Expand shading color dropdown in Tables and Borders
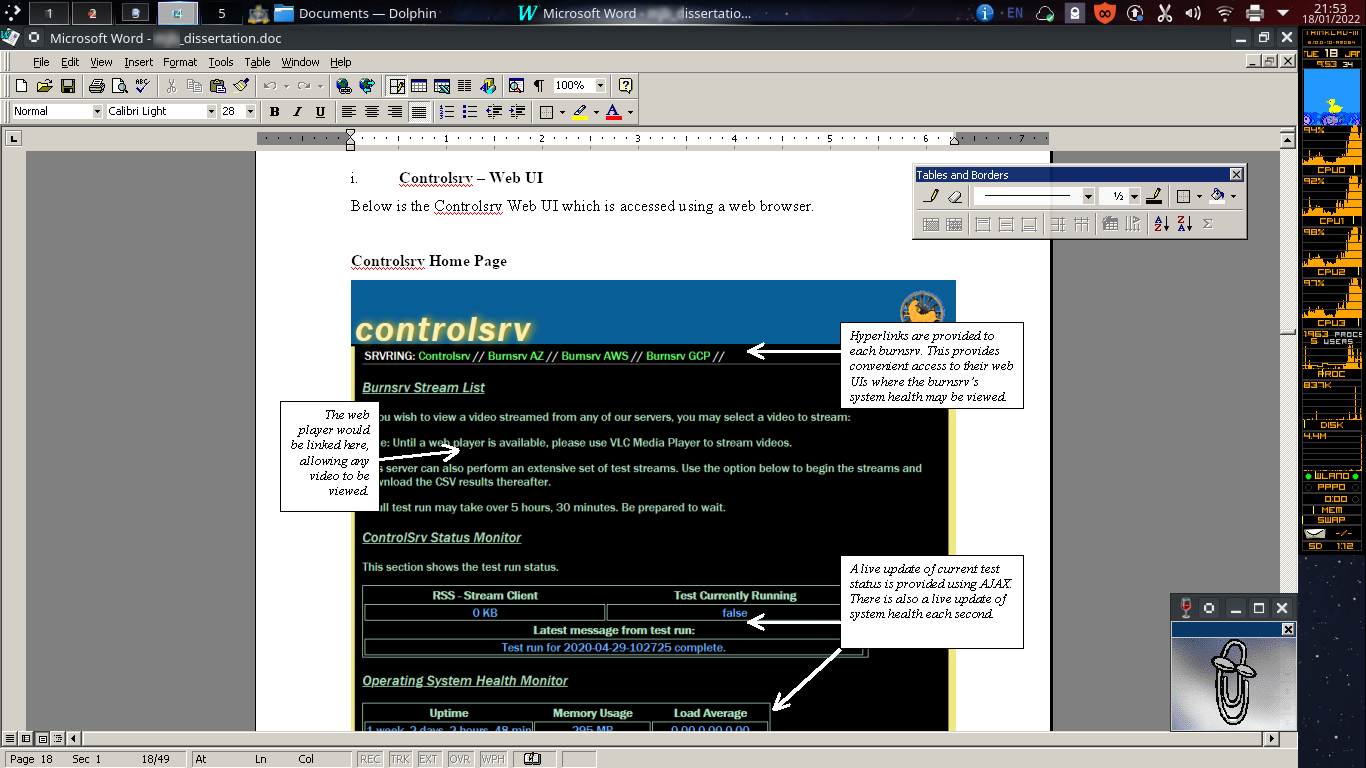This screenshot has height=768, width=1366. pos(1233,196)
